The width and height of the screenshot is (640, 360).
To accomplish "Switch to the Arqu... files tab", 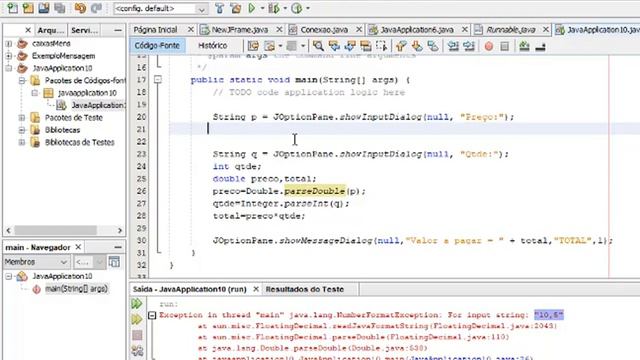I will pyautogui.click(x=51, y=30).
